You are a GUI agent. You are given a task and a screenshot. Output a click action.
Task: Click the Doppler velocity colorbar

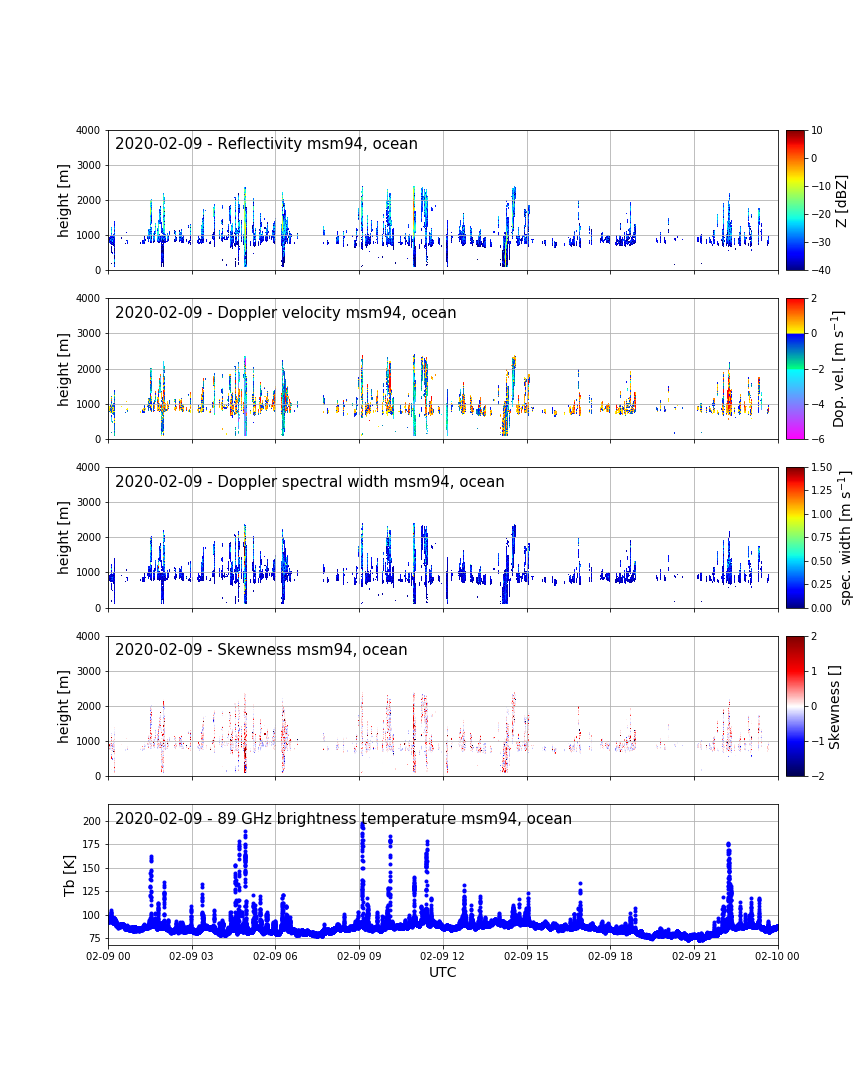795,368
